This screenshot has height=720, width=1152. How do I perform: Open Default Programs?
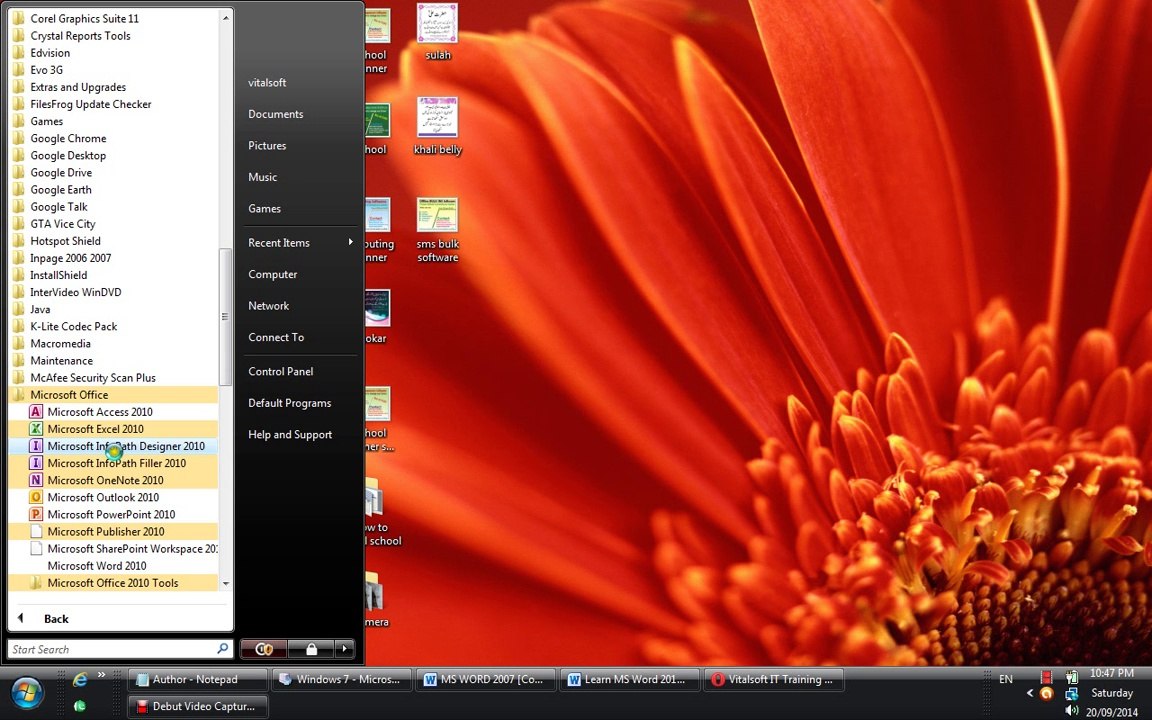tap(289, 403)
